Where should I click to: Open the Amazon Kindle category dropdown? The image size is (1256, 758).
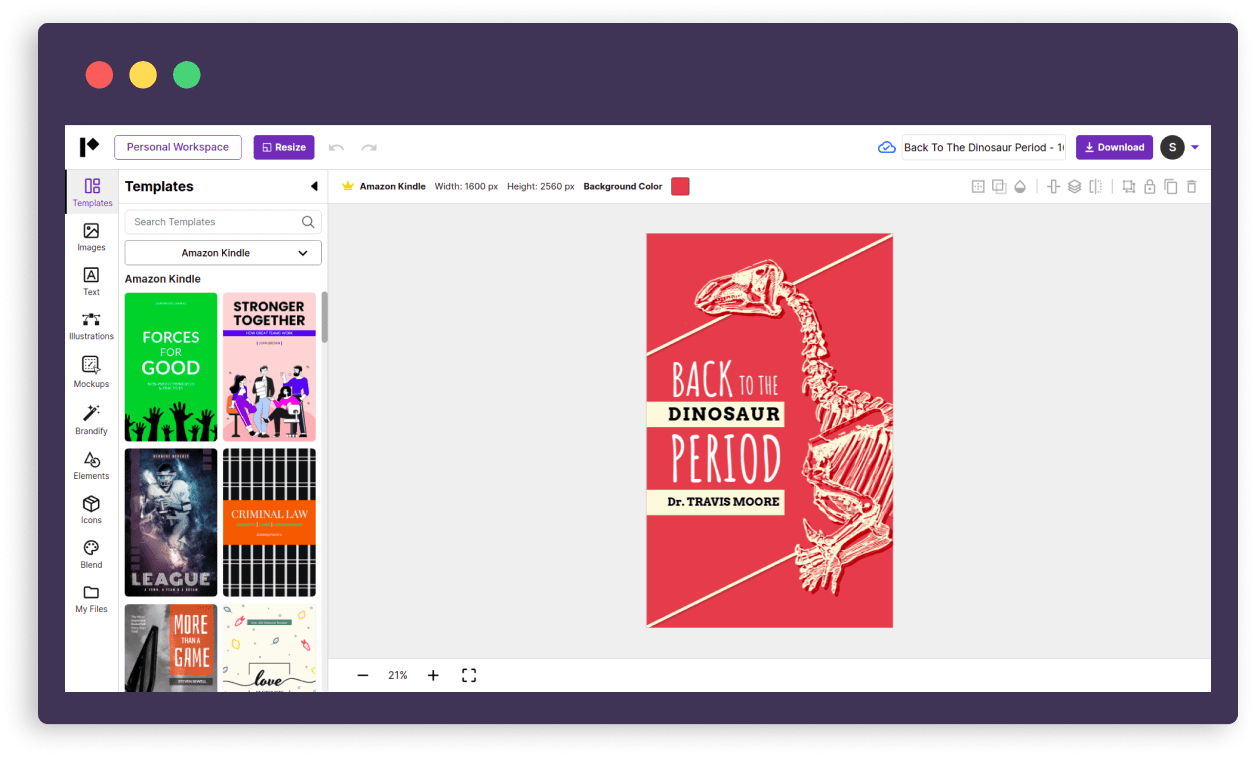point(223,253)
